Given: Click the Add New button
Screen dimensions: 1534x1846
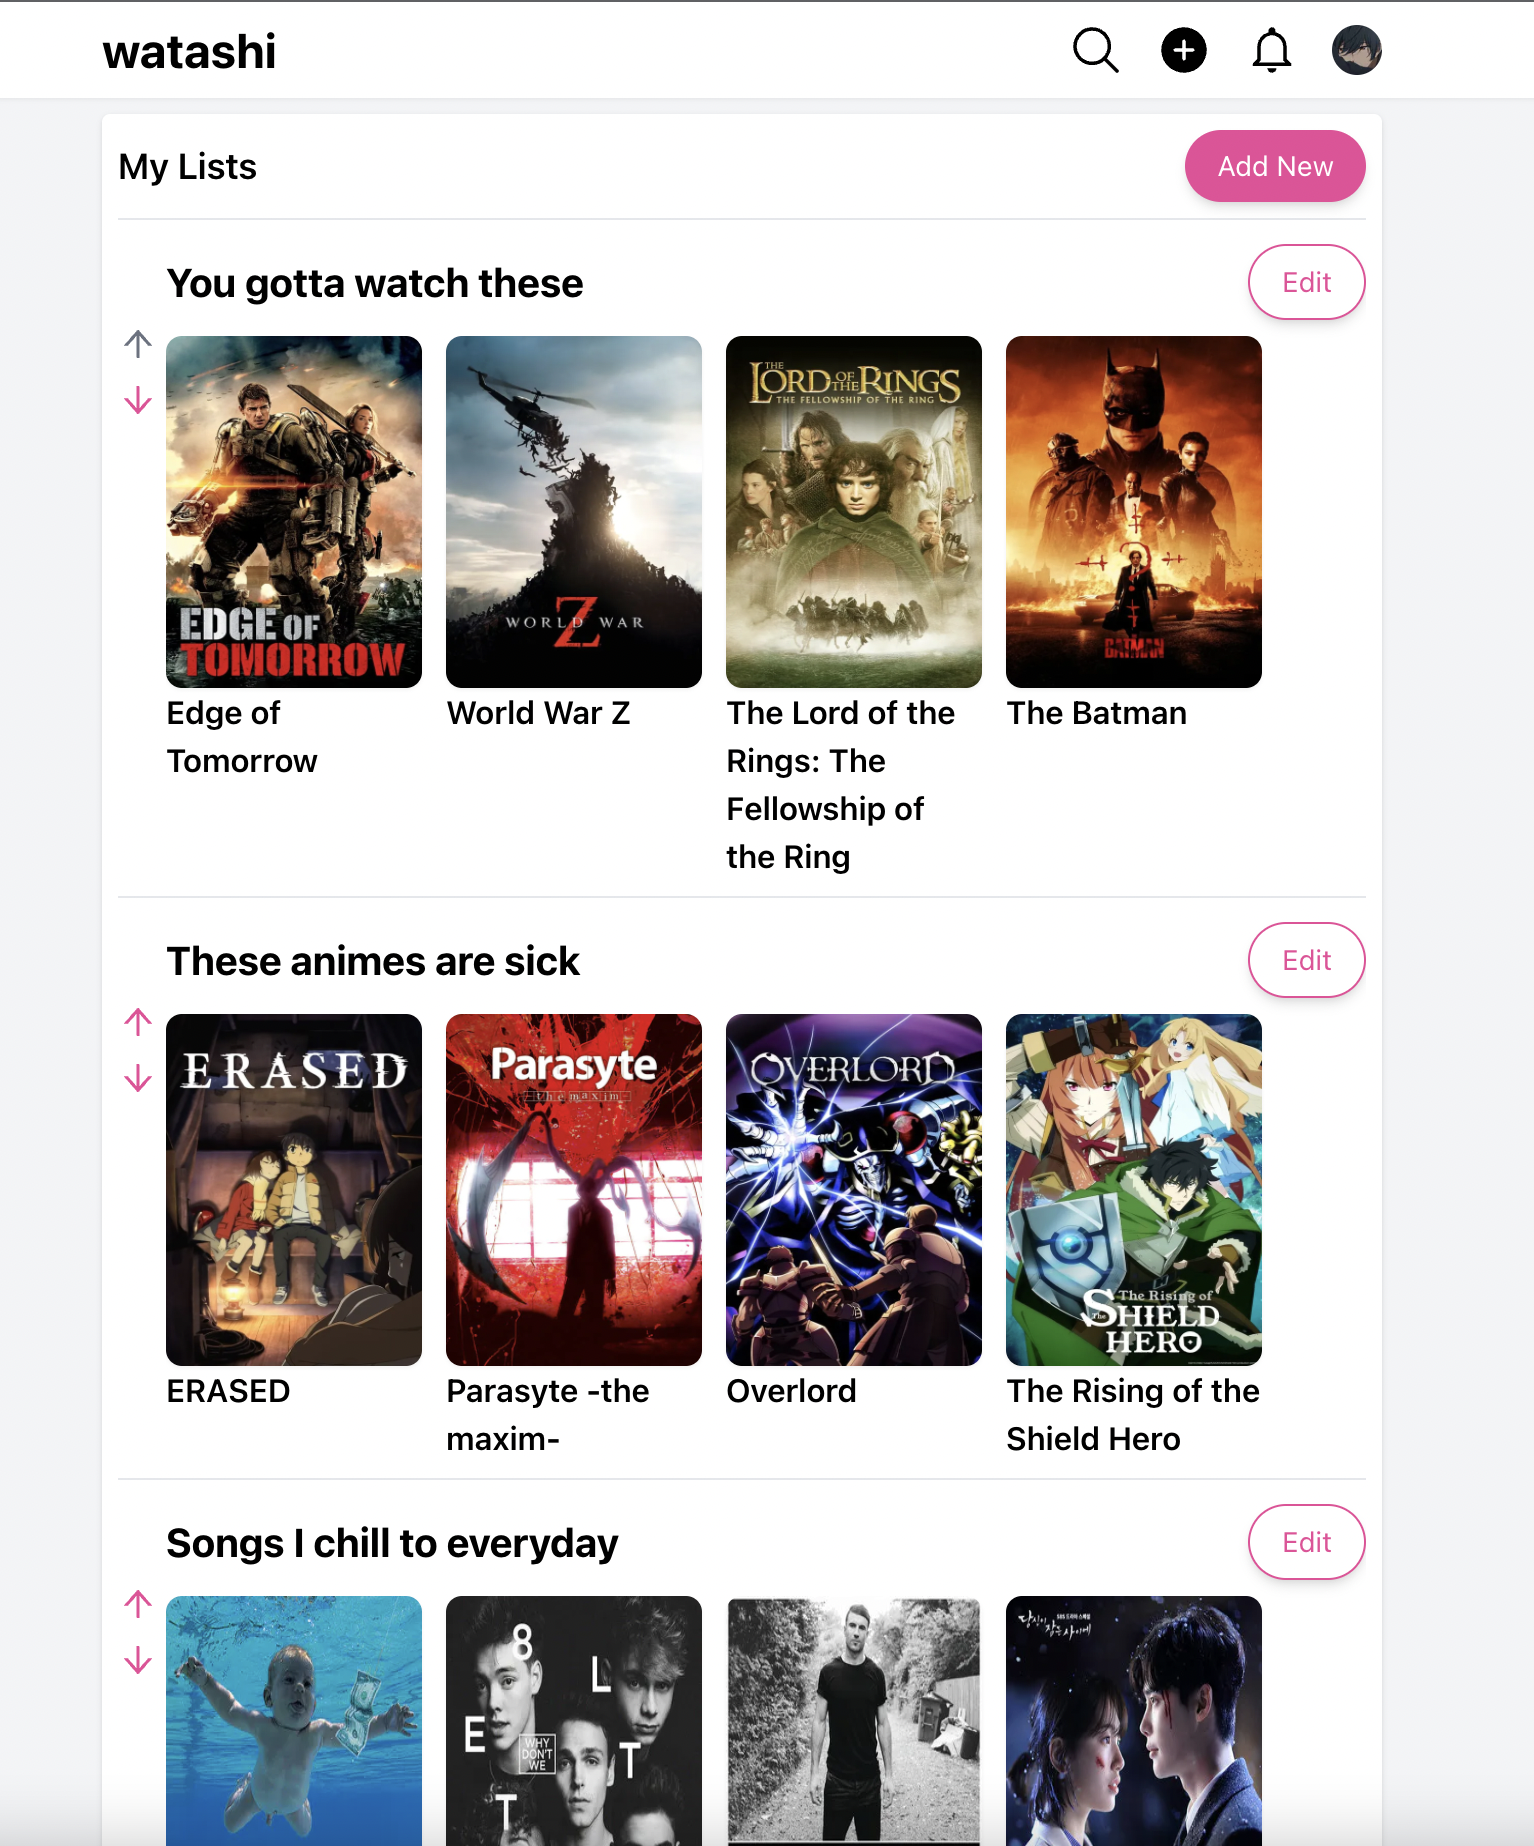Looking at the screenshot, I should click(1275, 166).
